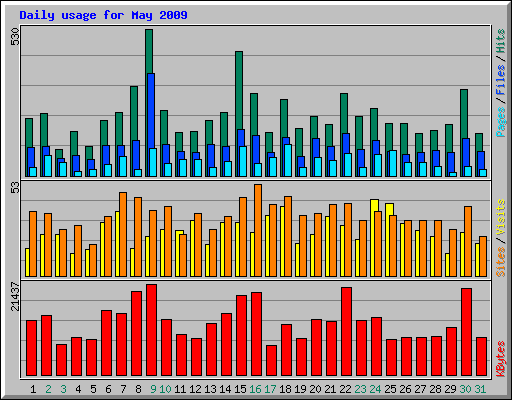This screenshot has width=512, height=400.
Task: Click the 530 hits axis label
Action: pos(15,37)
